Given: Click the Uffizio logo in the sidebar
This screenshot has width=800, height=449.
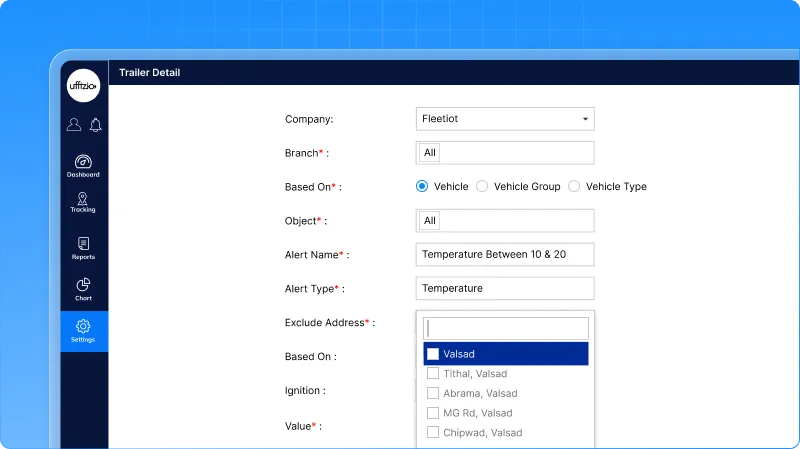Looking at the screenshot, I should [x=83, y=86].
